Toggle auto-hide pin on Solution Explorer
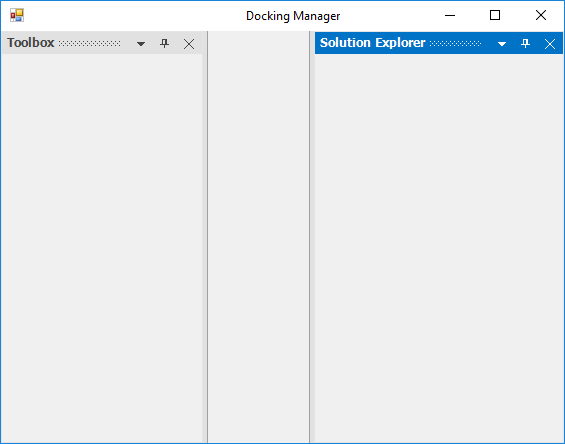Image resolution: width=565 pixels, height=444 pixels. [x=525, y=44]
